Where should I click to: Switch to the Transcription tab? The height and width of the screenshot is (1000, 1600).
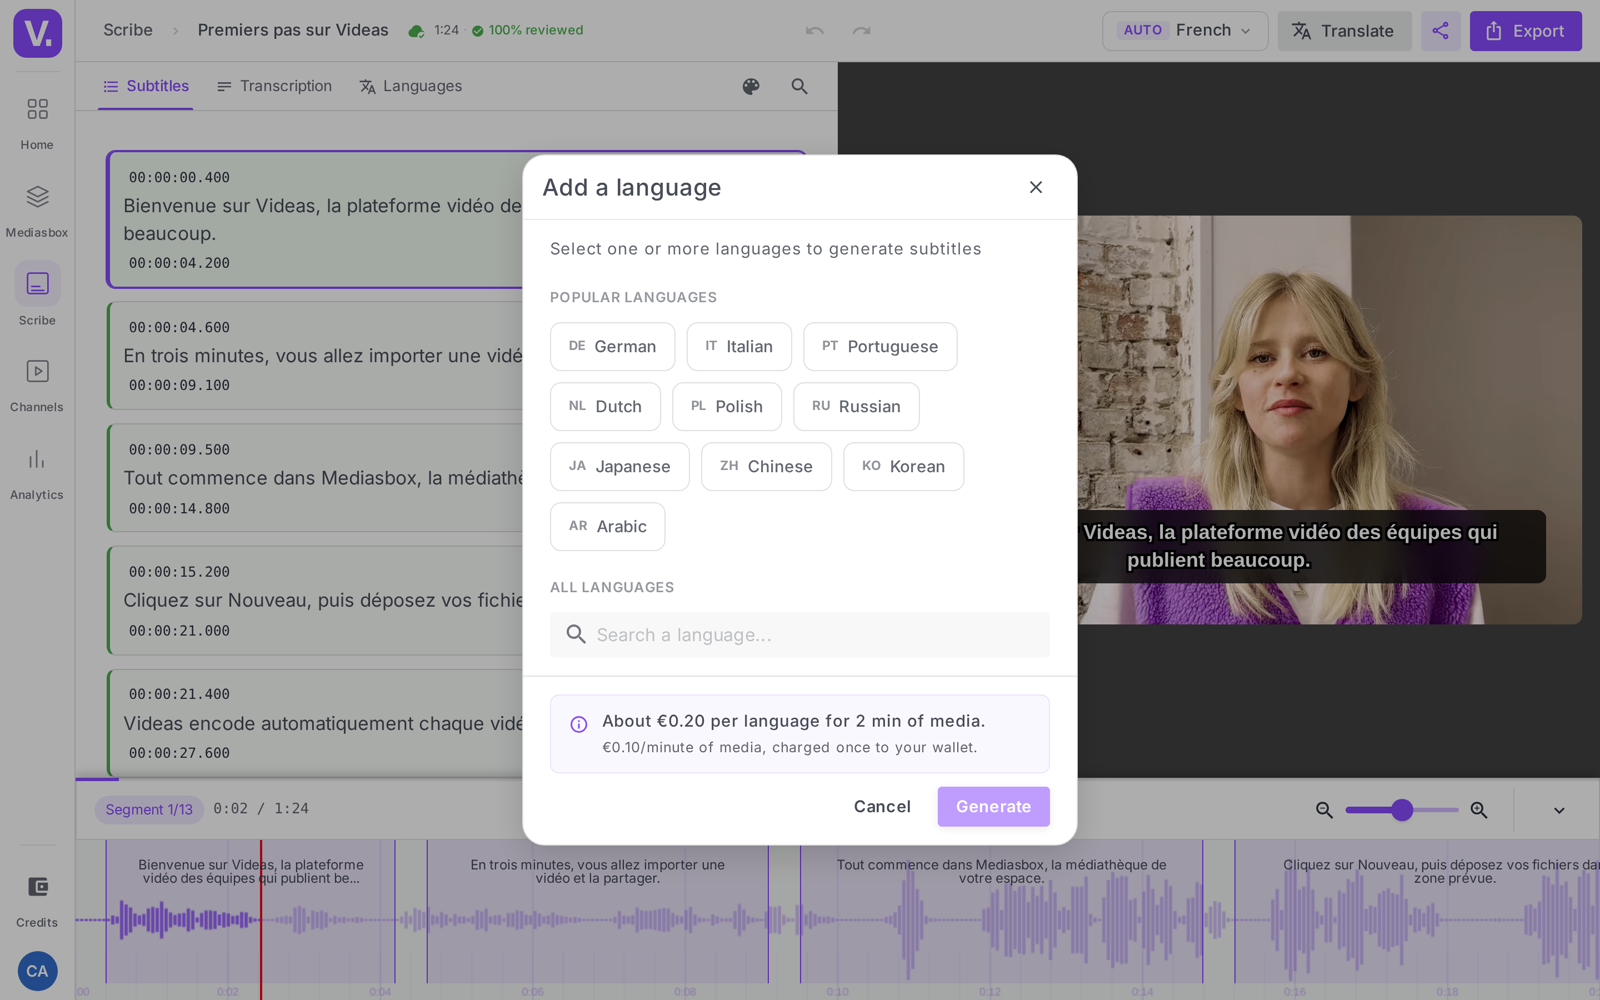[x=274, y=87]
